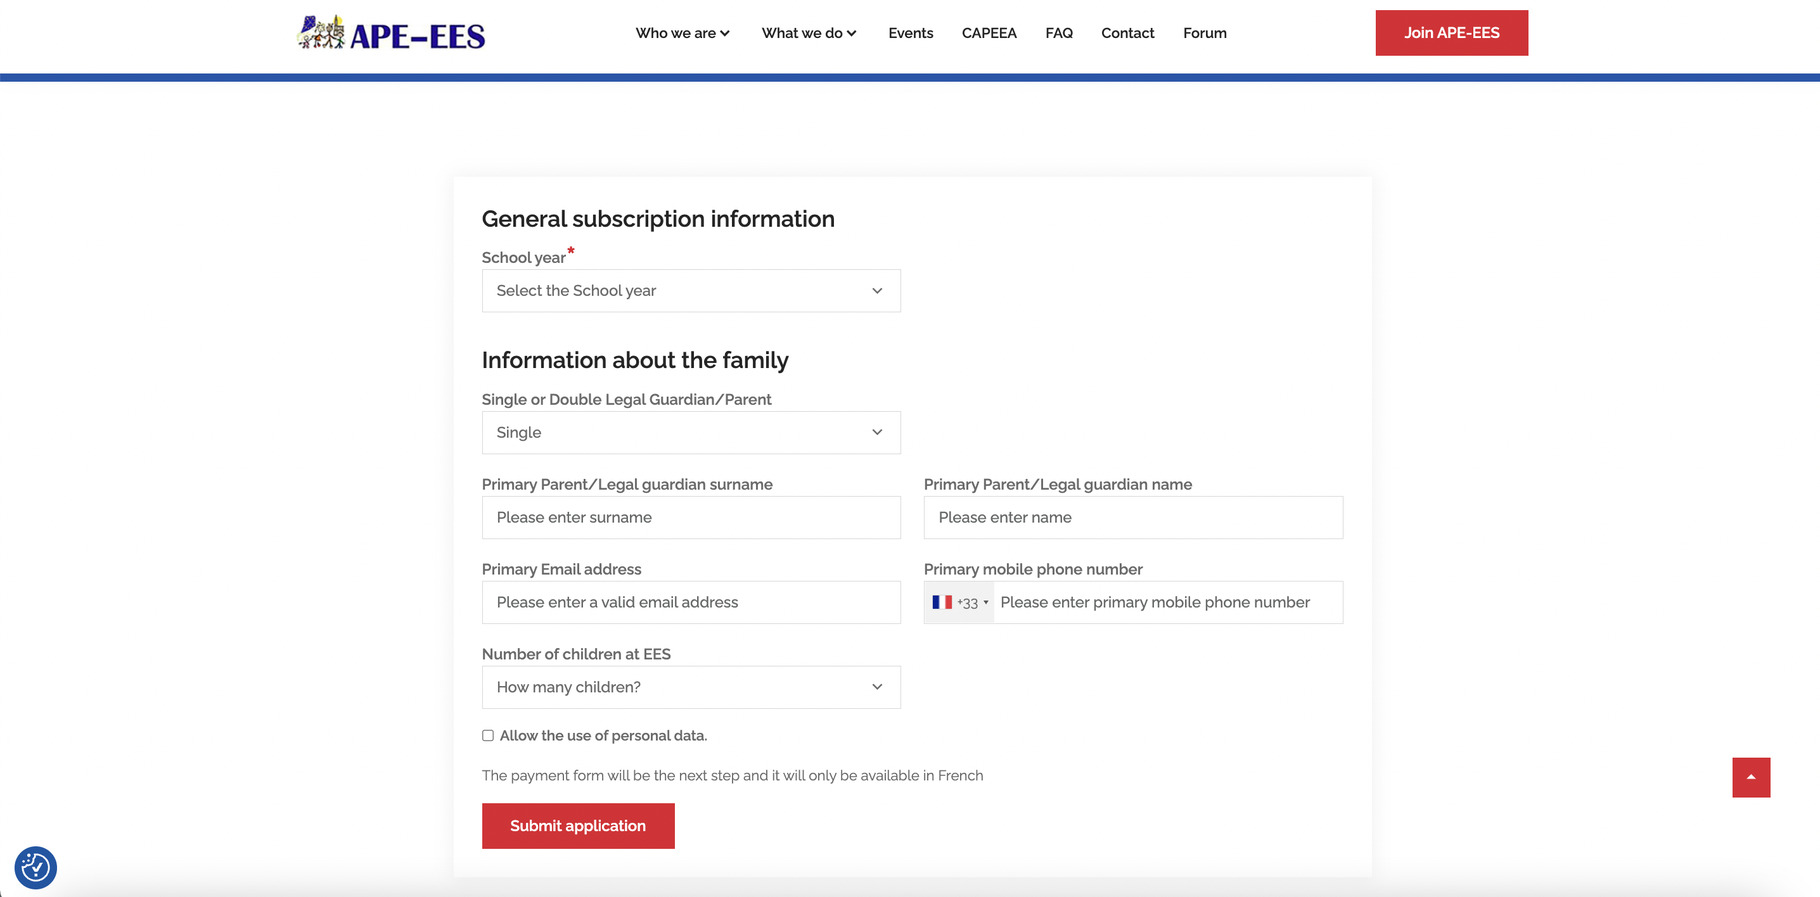
Task: Focus the primary guardian surname field
Action: click(691, 518)
